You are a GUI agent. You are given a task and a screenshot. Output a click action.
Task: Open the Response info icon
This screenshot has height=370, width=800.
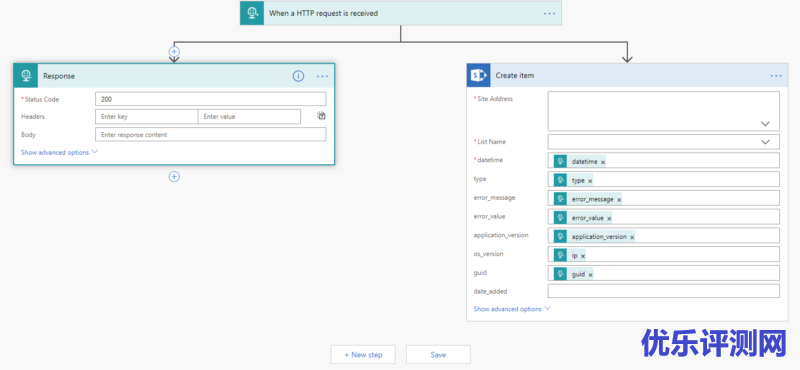coord(298,76)
